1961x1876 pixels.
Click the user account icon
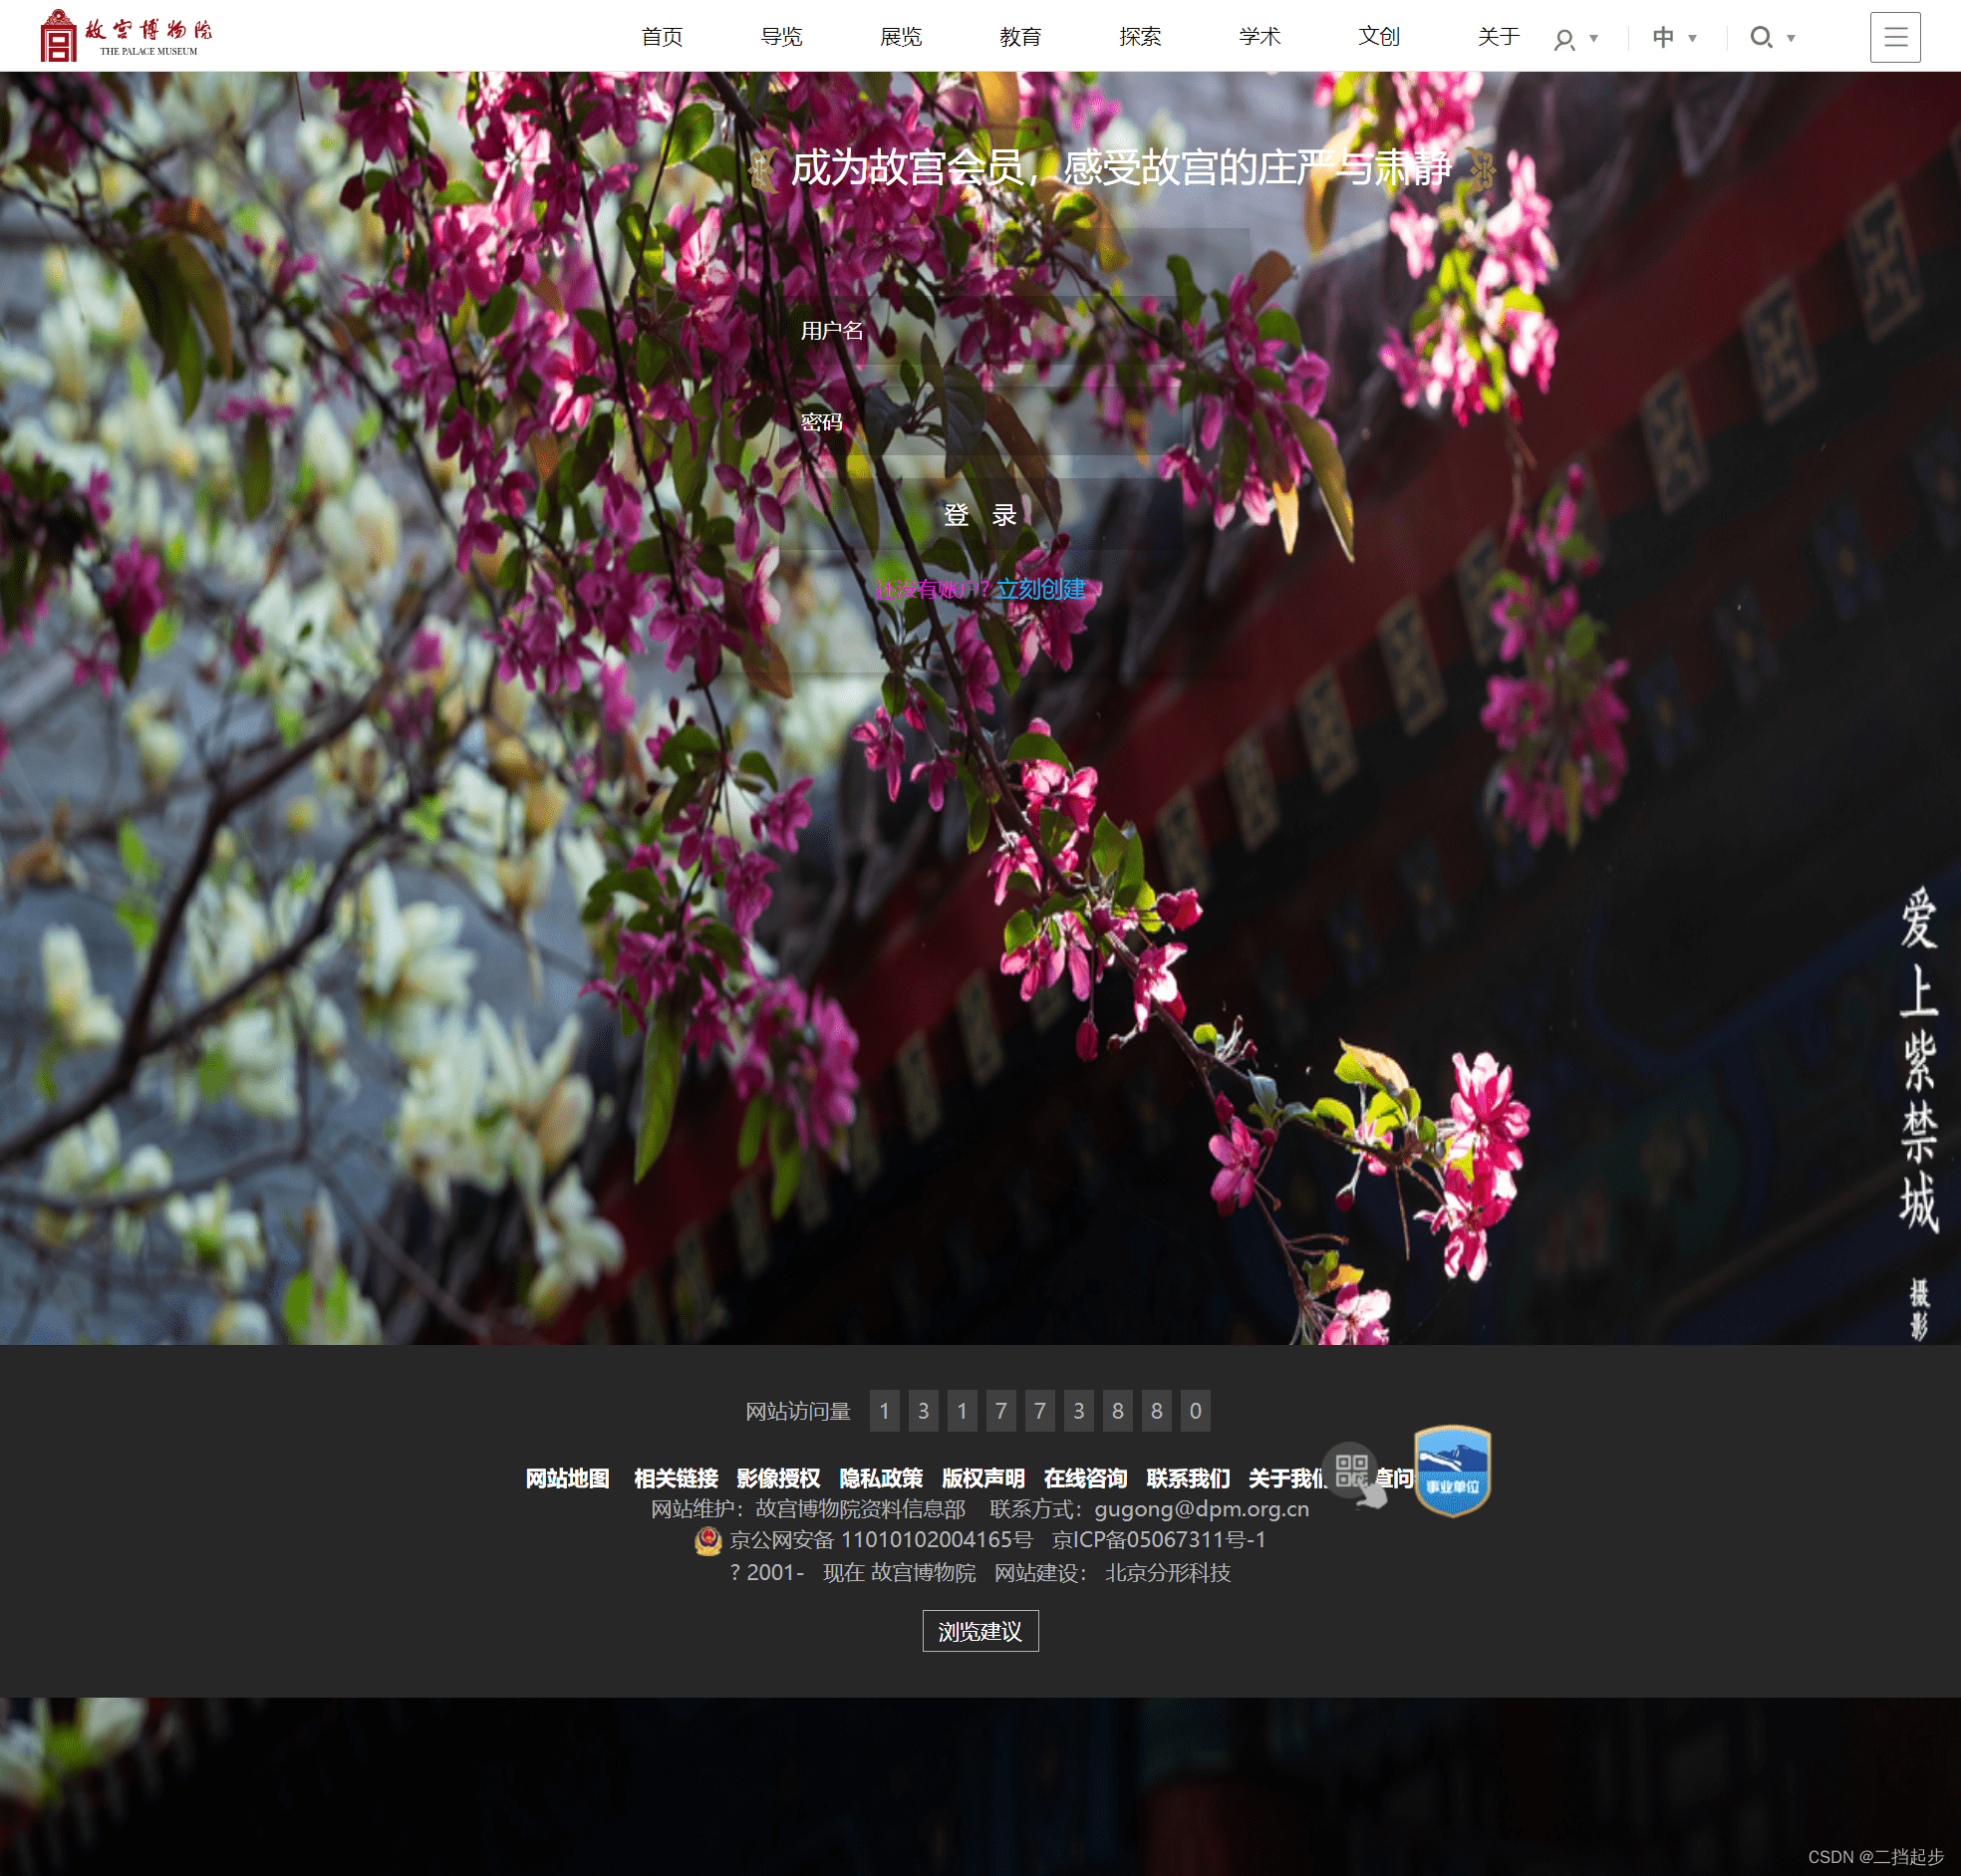click(x=1564, y=39)
